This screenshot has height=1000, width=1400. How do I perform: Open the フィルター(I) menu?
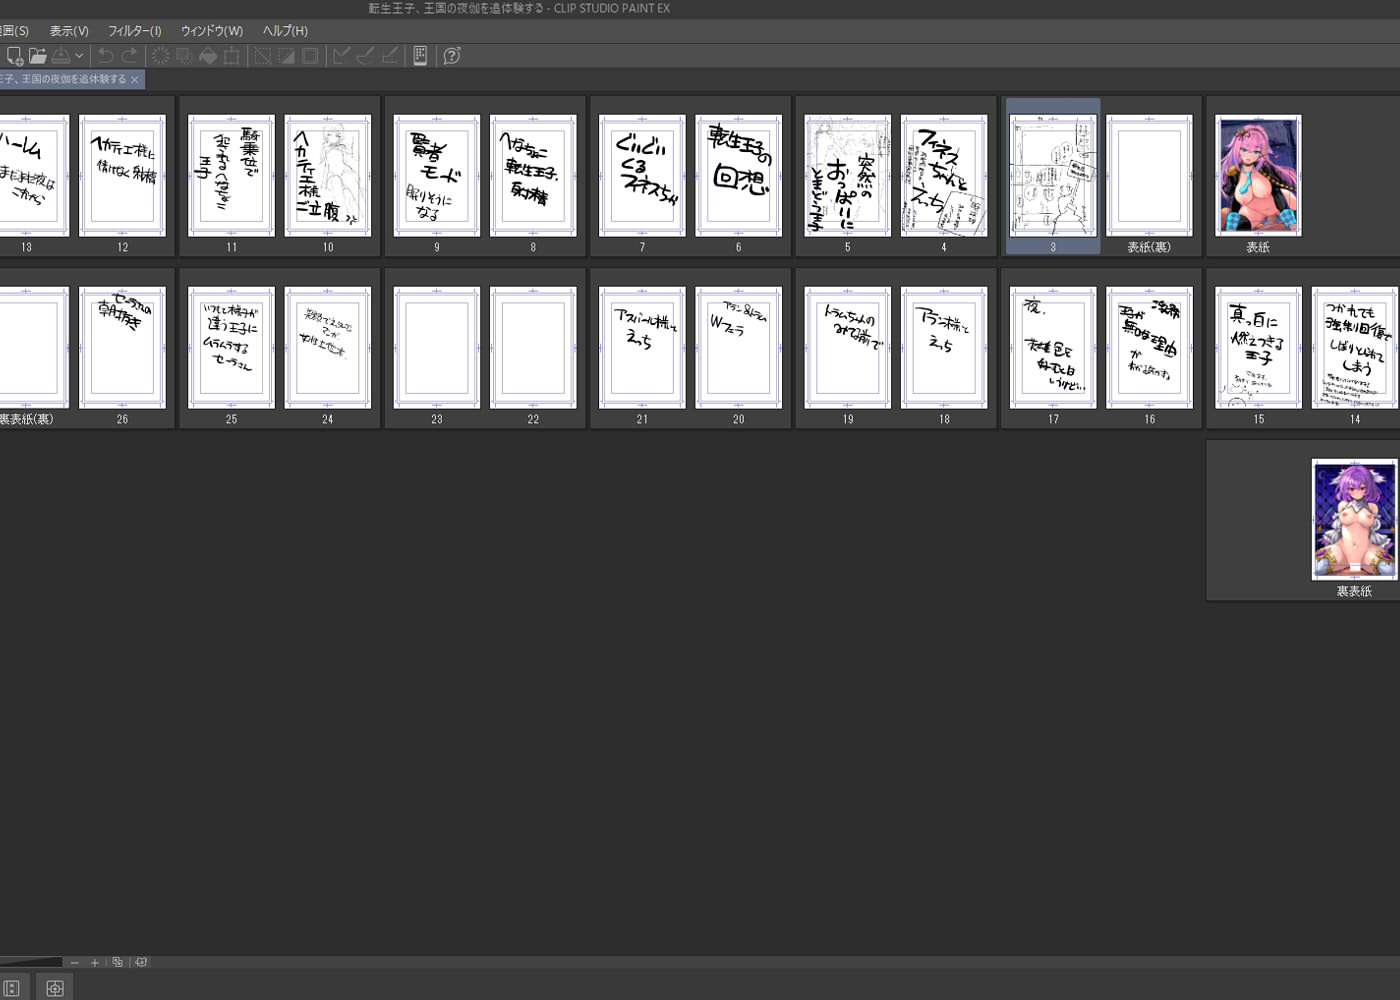134,31
